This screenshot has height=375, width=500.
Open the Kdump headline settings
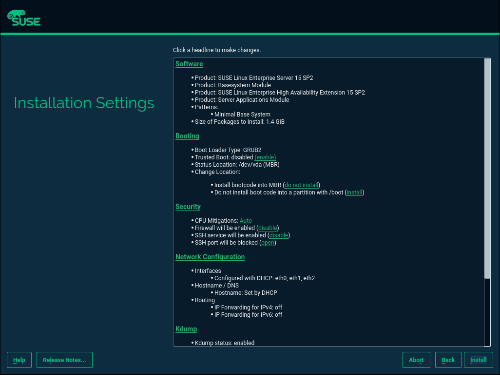pyautogui.click(x=186, y=329)
